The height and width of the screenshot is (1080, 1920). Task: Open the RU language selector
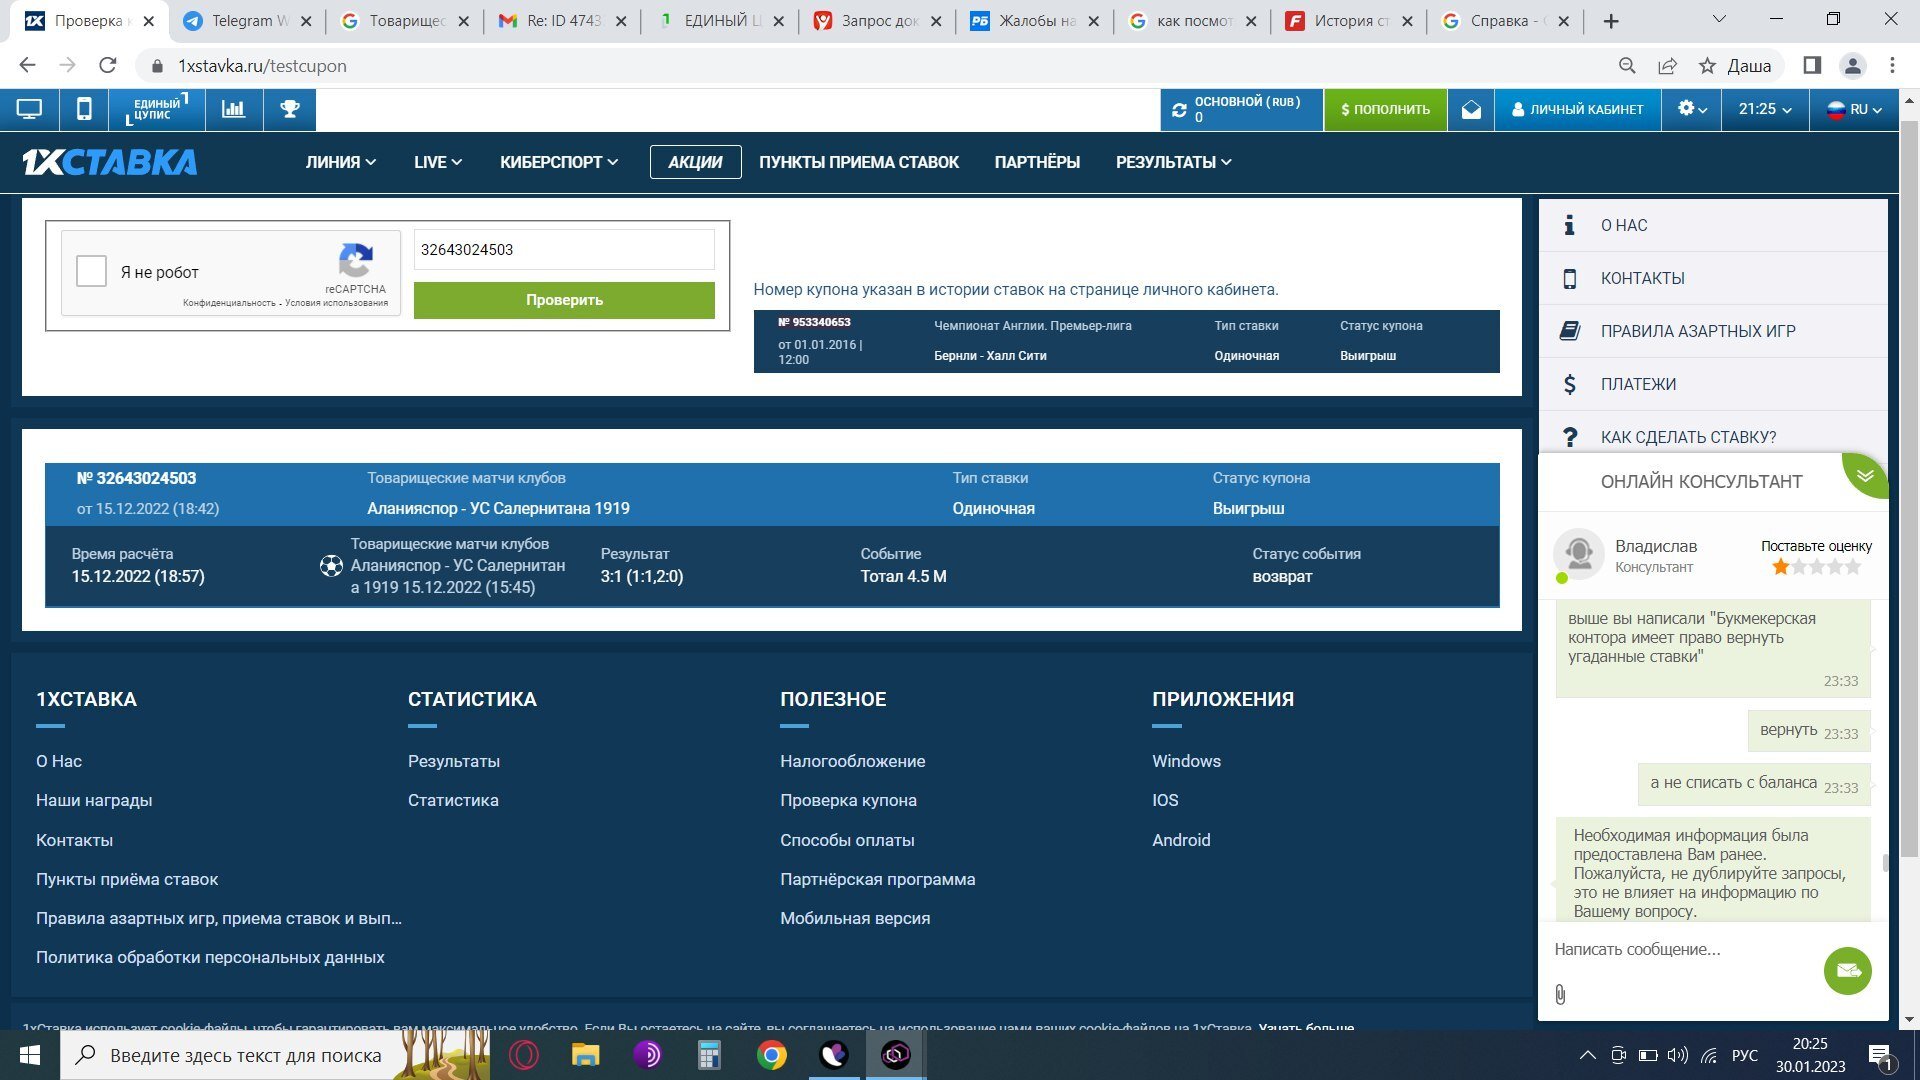click(1855, 110)
